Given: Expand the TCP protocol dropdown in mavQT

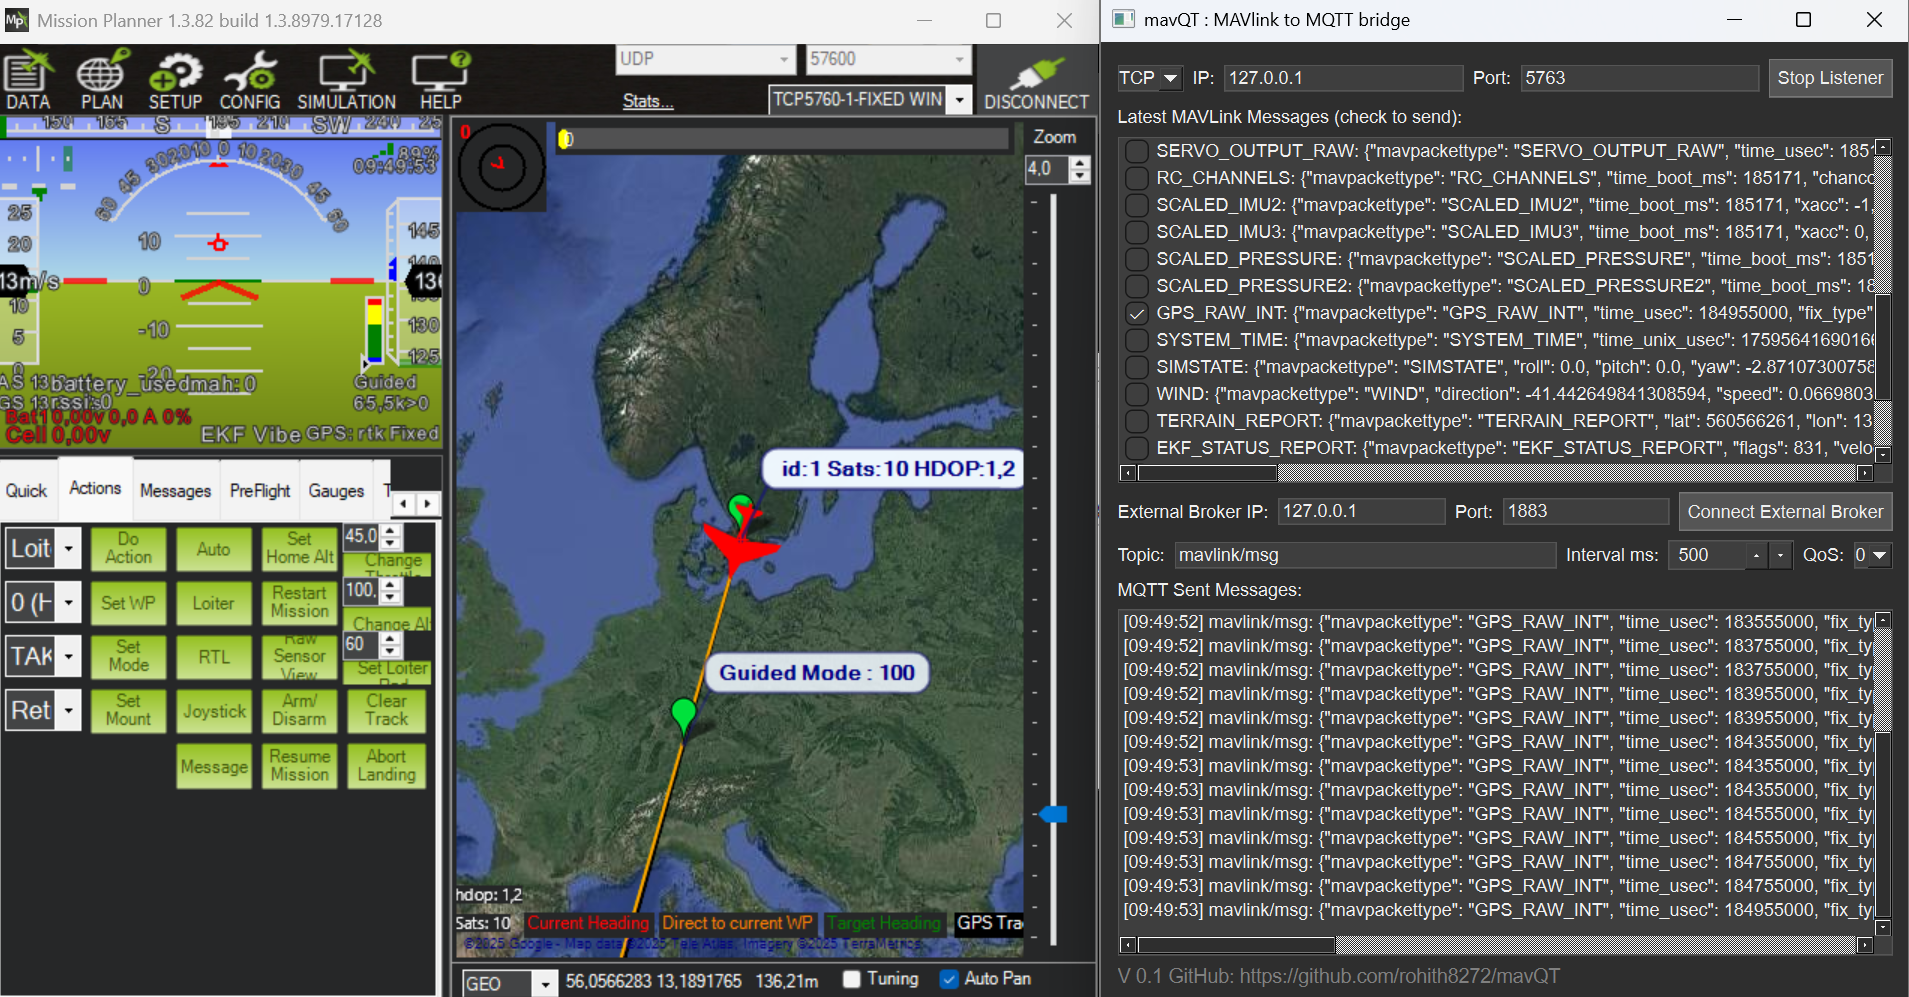Looking at the screenshot, I should (1169, 78).
